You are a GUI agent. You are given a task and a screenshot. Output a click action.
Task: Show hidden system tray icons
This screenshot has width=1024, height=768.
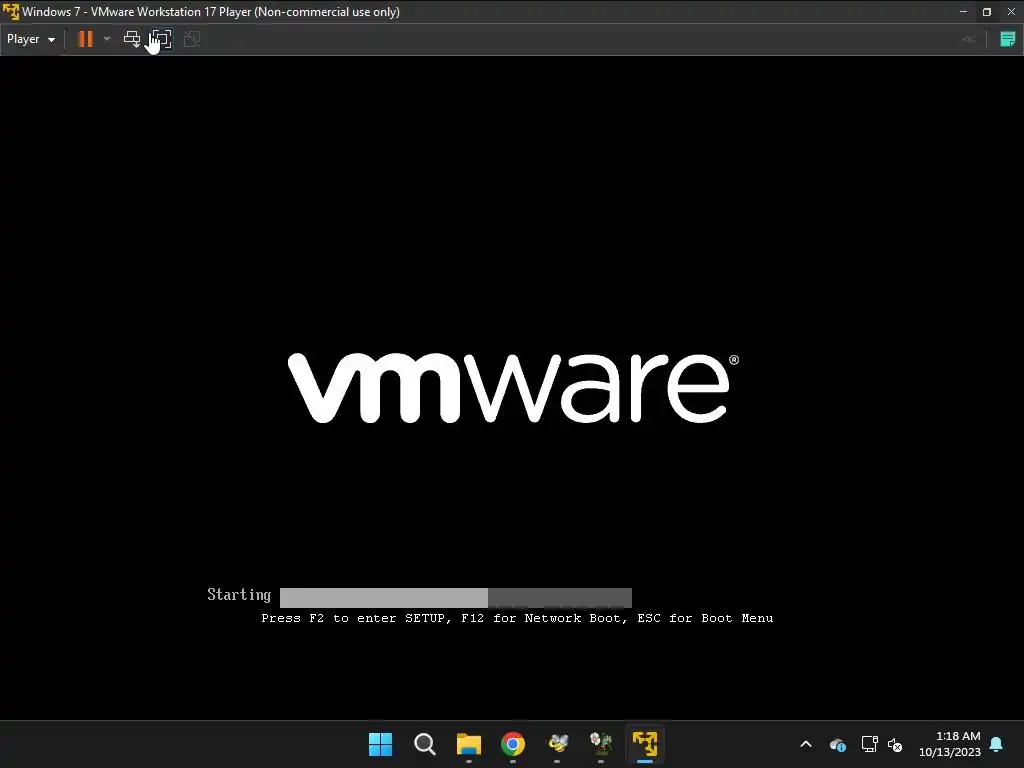806,744
